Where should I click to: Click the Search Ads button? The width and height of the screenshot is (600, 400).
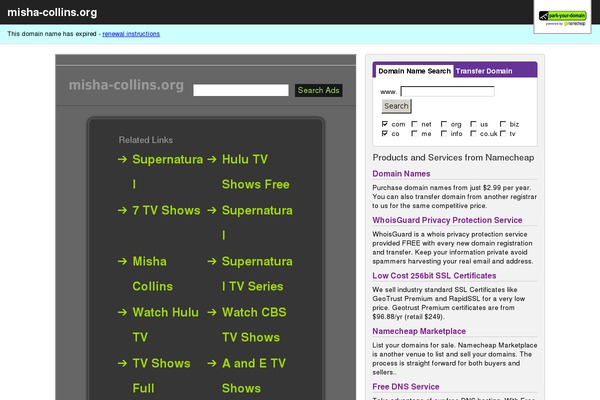click(x=318, y=90)
